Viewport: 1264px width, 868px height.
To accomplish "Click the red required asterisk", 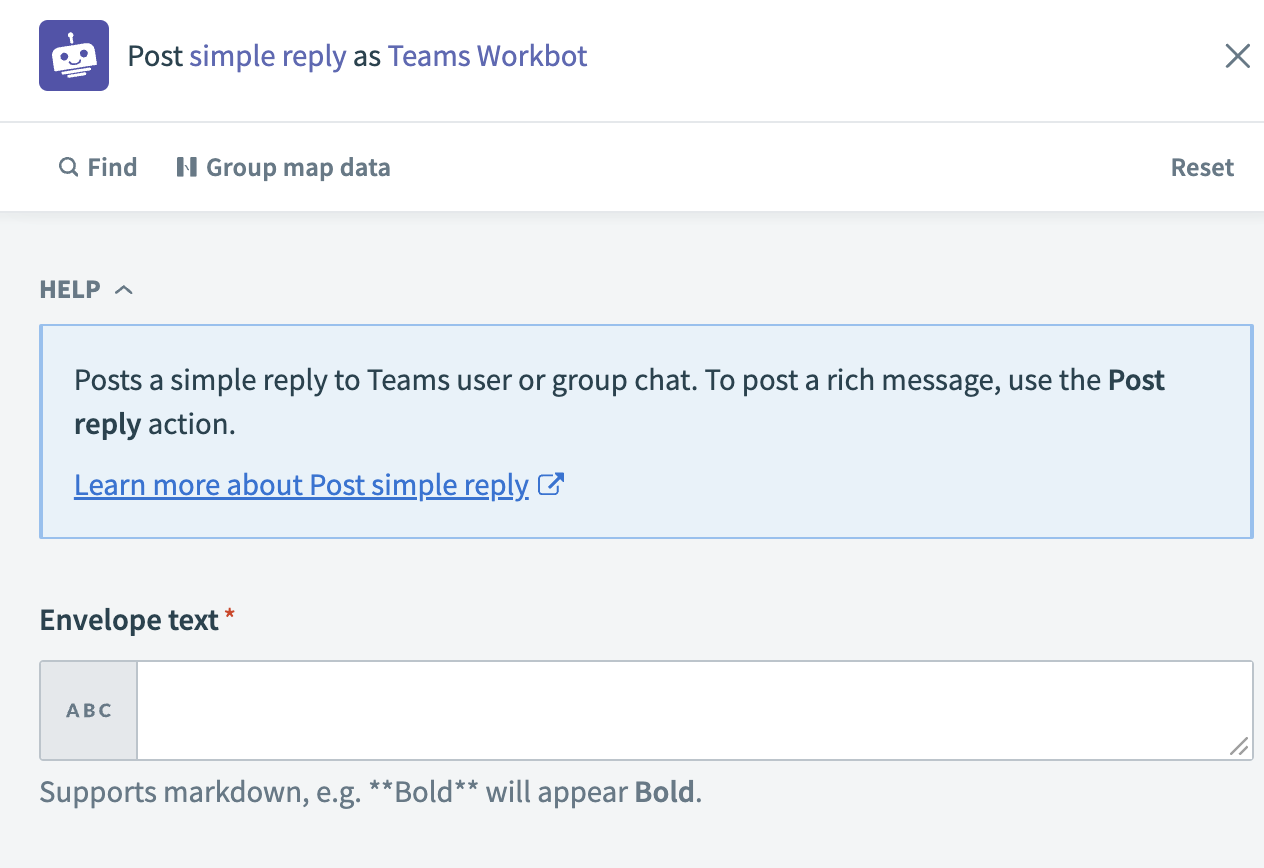I will (230, 617).
